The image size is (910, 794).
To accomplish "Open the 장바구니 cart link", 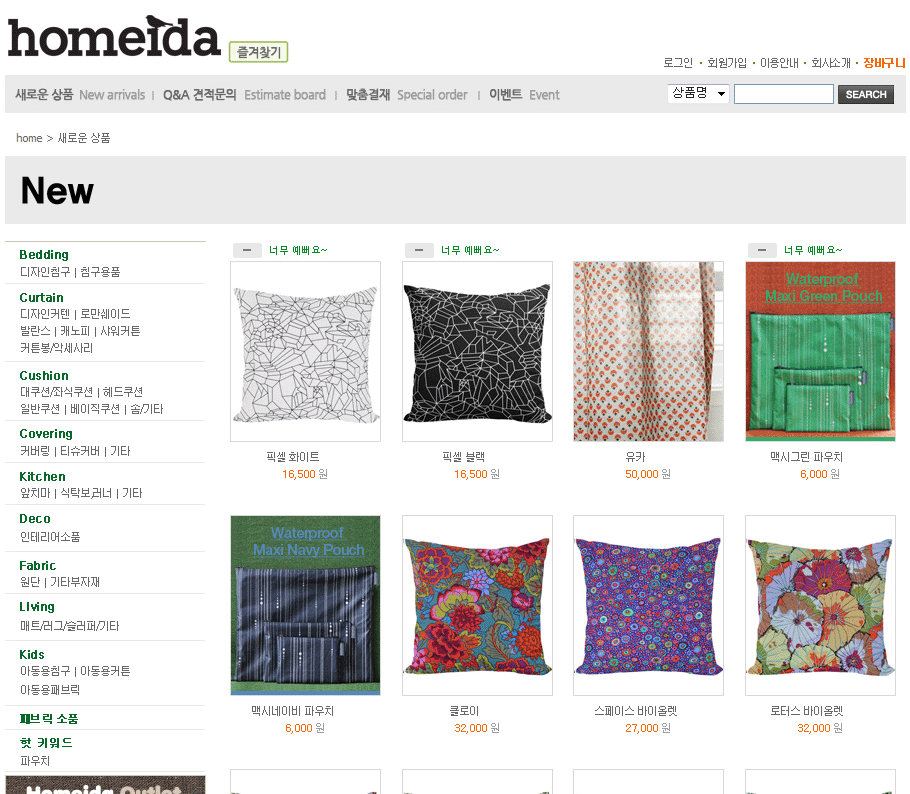I will [884, 63].
